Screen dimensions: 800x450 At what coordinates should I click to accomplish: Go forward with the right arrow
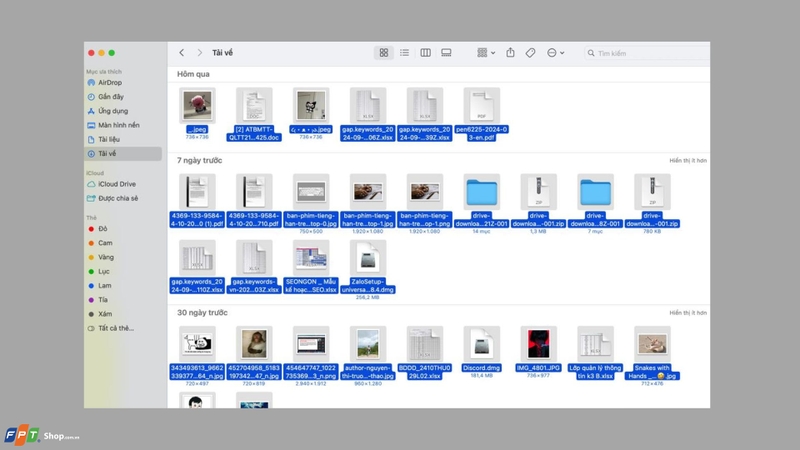pyautogui.click(x=199, y=53)
